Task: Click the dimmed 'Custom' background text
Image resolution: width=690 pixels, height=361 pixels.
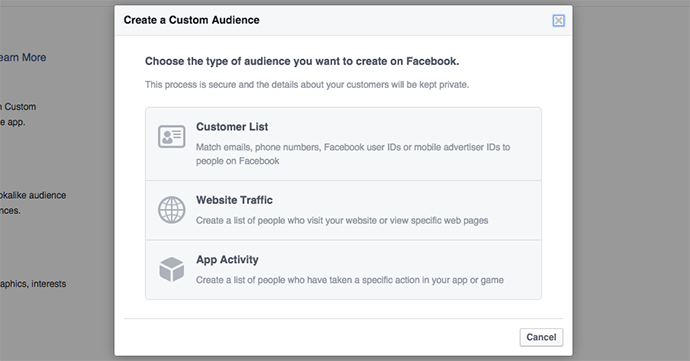Action: [20, 107]
